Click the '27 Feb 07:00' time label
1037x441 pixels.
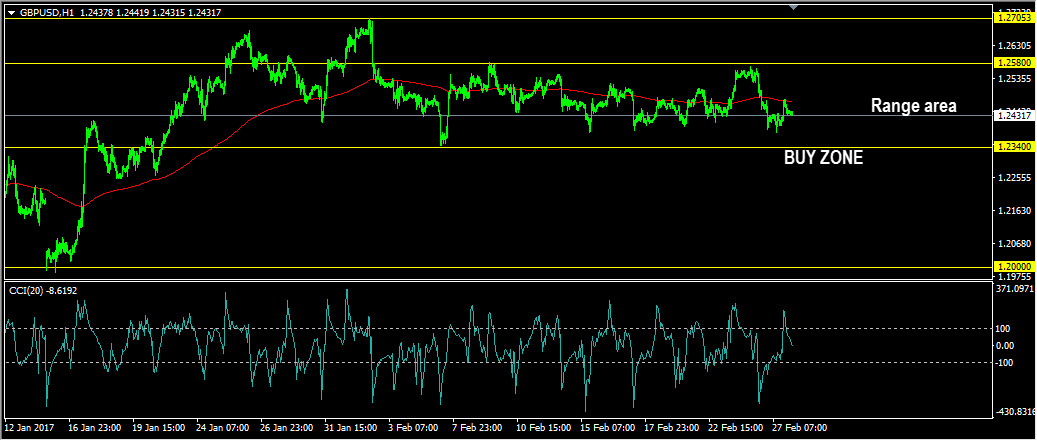pos(799,428)
